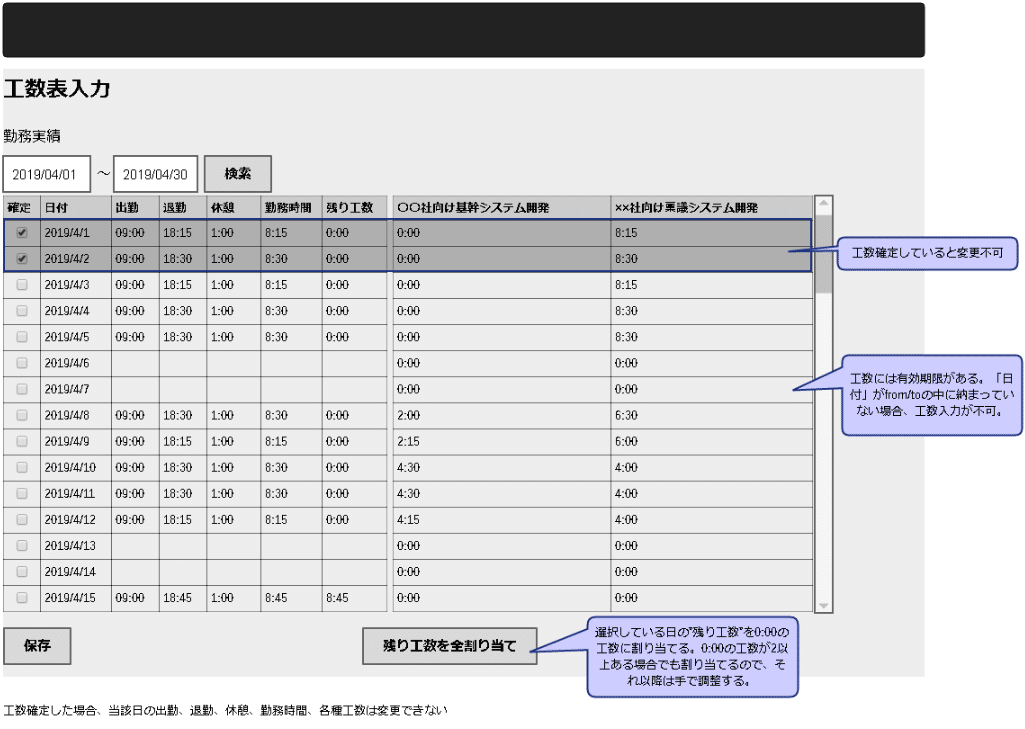
Task: Check the 確定 checkbox for 2019/4/4
Action: tap(22, 311)
